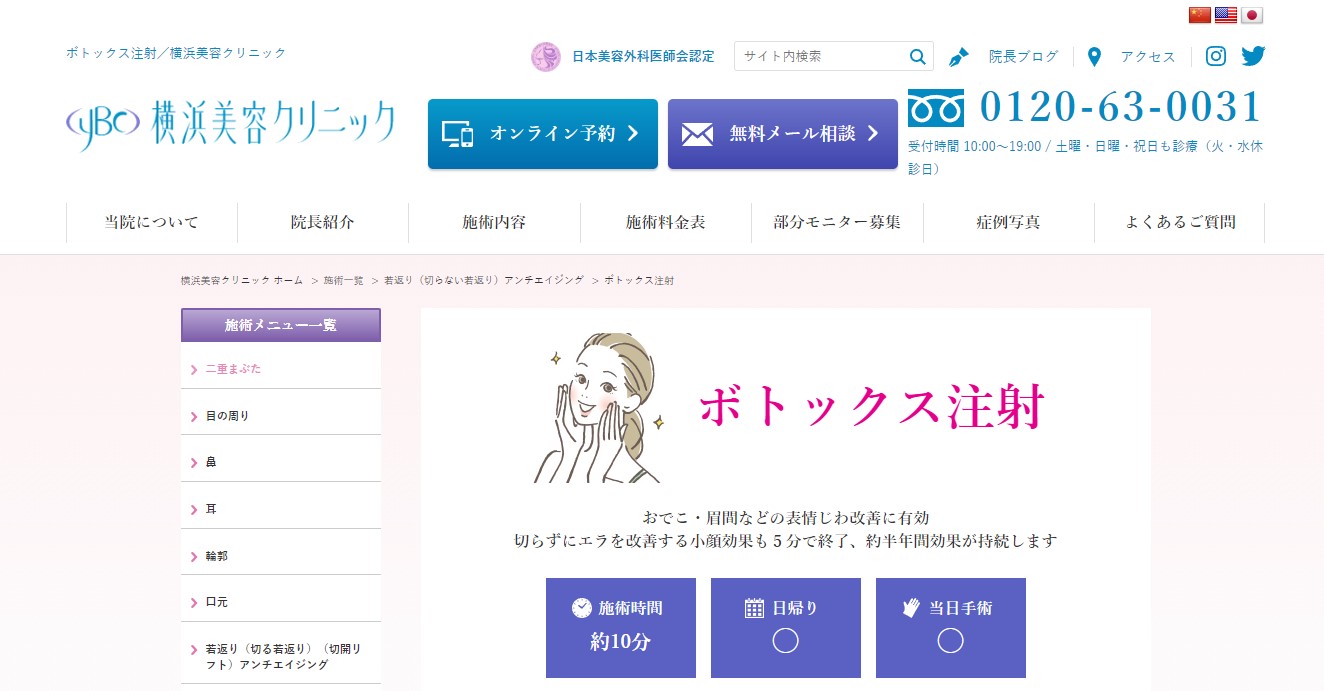Select the Japanese flag language icon
The height and width of the screenshot is (691, 1324).
[1252, 15]
